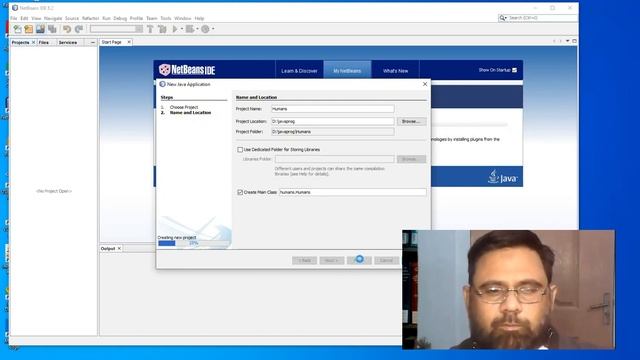This screenshot has height=360, width=640.
Task: Click the 'Choose Project' step text
Action: tap(184, 107)
